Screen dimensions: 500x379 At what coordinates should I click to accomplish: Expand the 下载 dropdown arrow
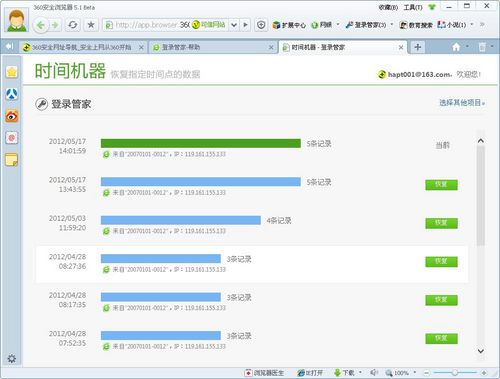[x=360, y=372]
